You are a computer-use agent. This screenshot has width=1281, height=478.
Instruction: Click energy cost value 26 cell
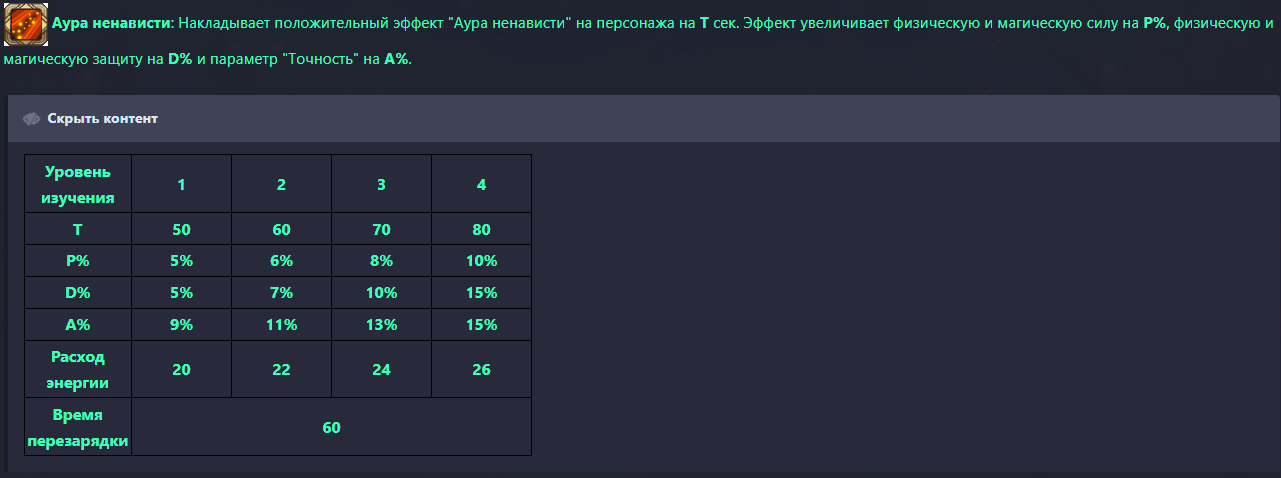click(481, 369)
